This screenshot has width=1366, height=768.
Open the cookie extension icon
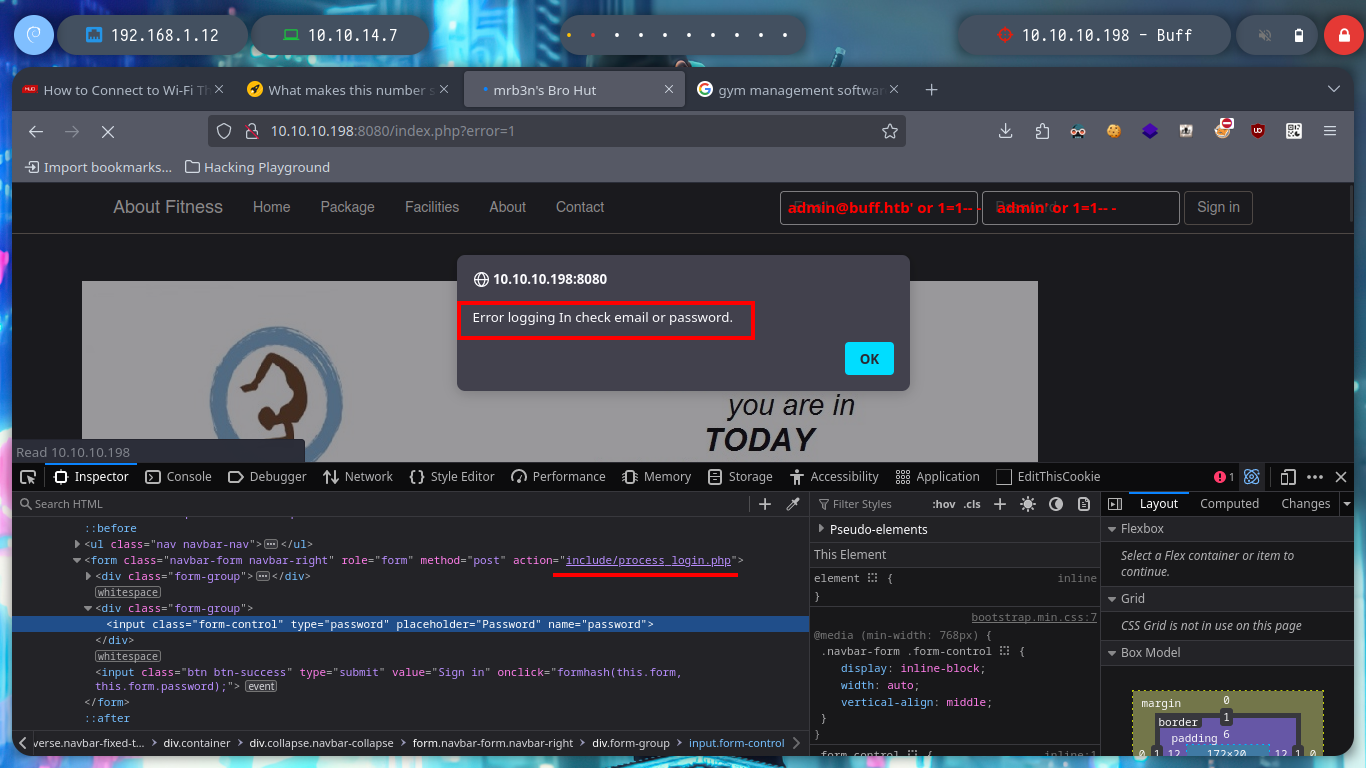coord(1114,131)
